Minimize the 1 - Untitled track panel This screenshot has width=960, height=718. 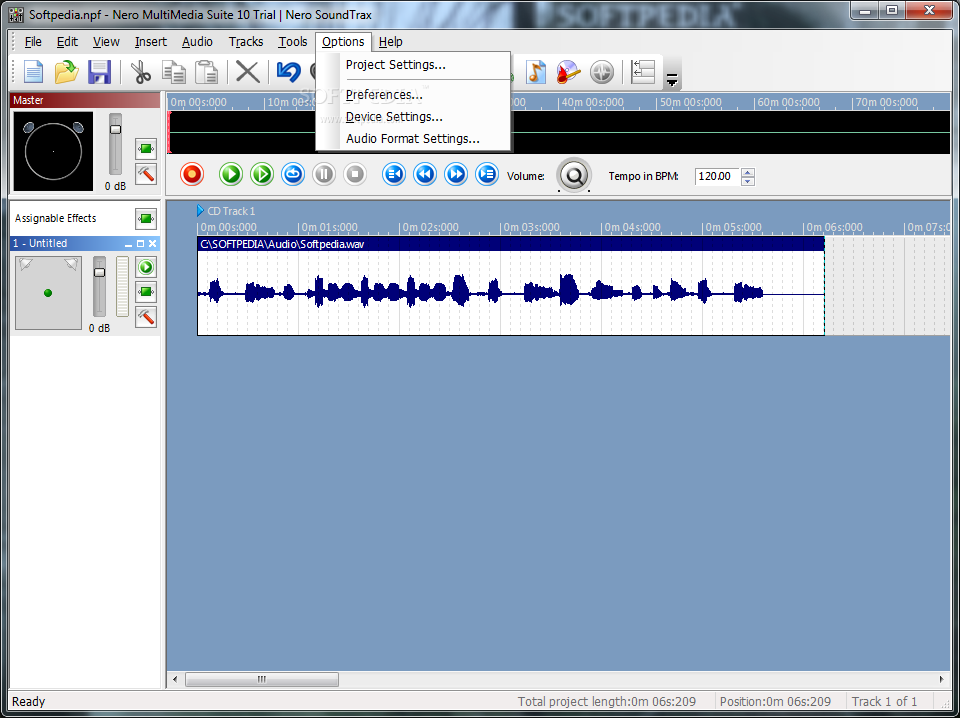coord(129,244)
